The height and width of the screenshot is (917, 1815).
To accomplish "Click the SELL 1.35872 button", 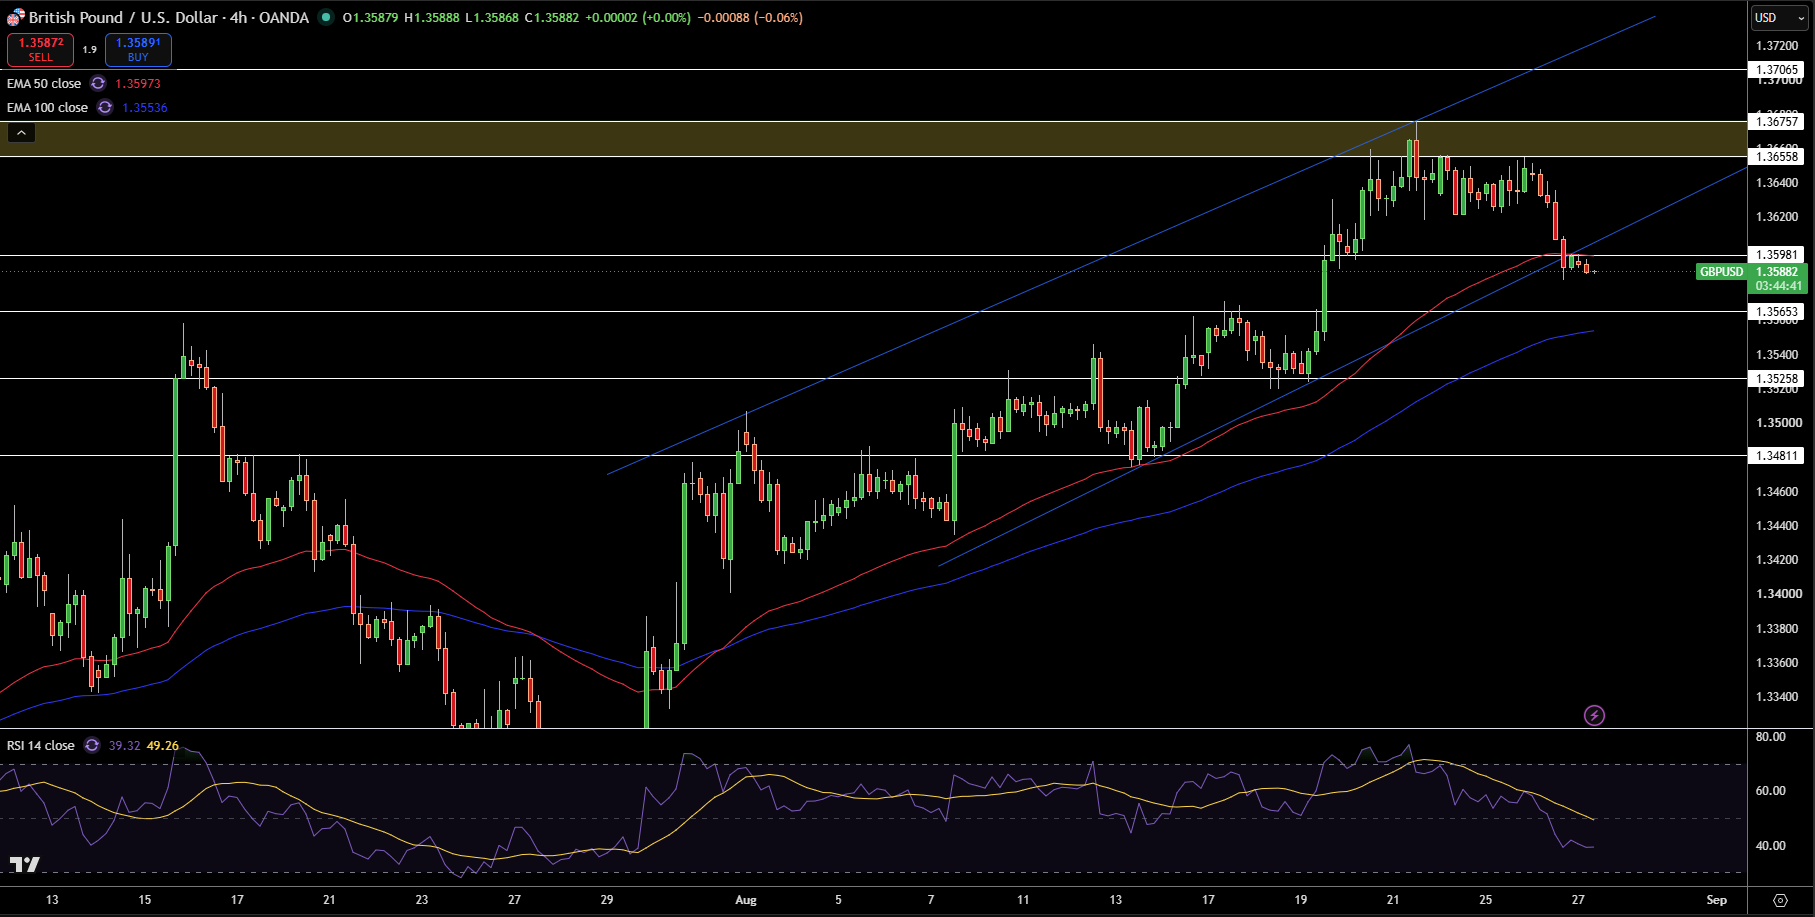I will coord(40,50).
